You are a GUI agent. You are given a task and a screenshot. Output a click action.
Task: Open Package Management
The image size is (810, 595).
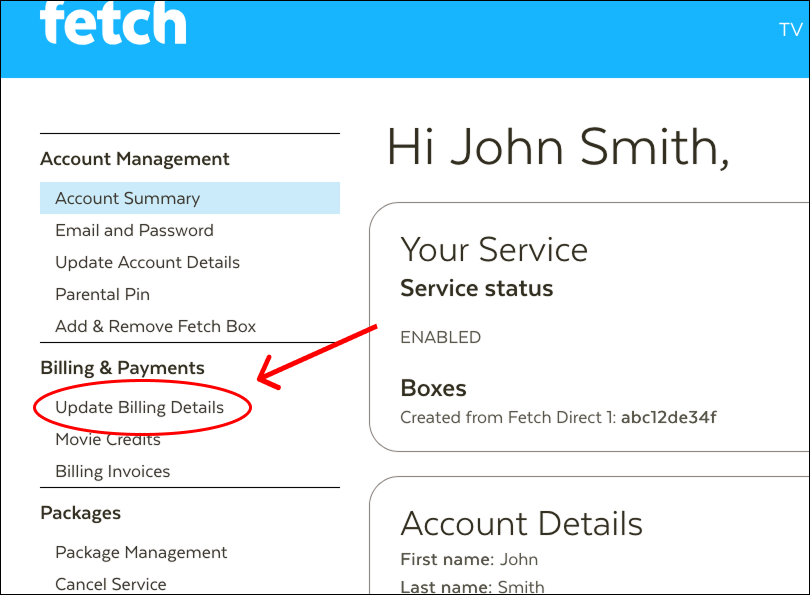[141, 552]
